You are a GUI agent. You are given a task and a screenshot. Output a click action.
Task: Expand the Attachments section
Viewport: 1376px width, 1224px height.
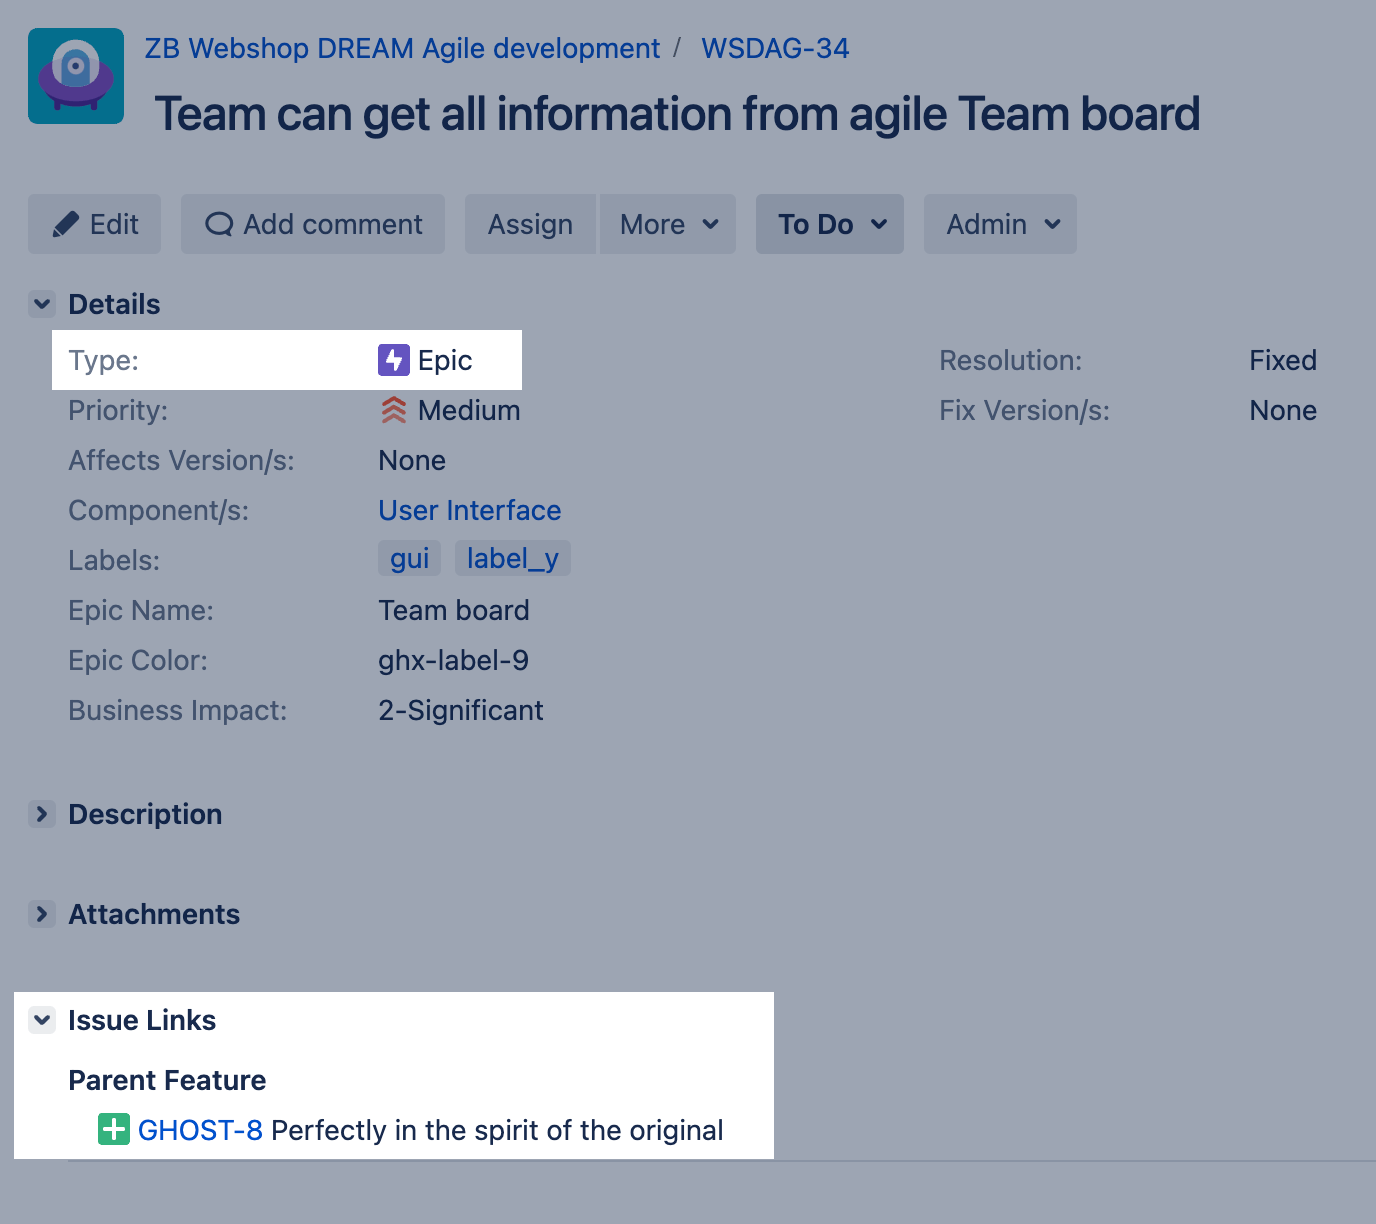tap(42, 914)
